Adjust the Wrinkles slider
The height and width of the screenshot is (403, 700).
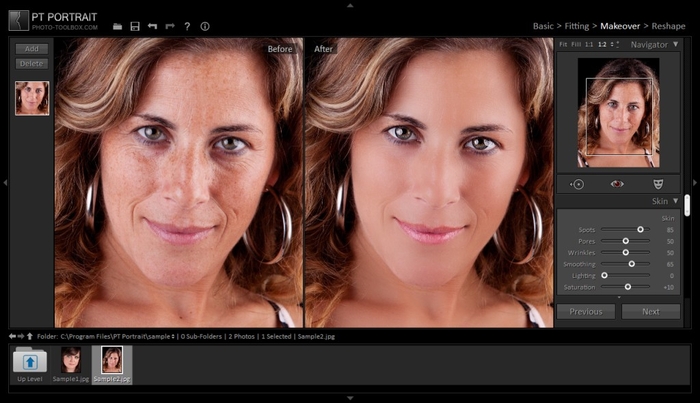coord(625,253)
